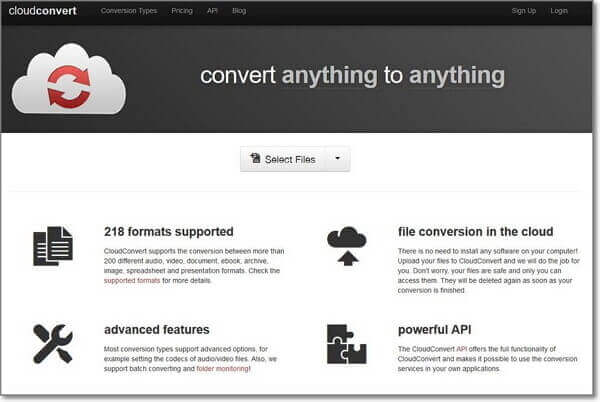Click the Login link
Screen dimensions: 600x402
pos(558,11)
